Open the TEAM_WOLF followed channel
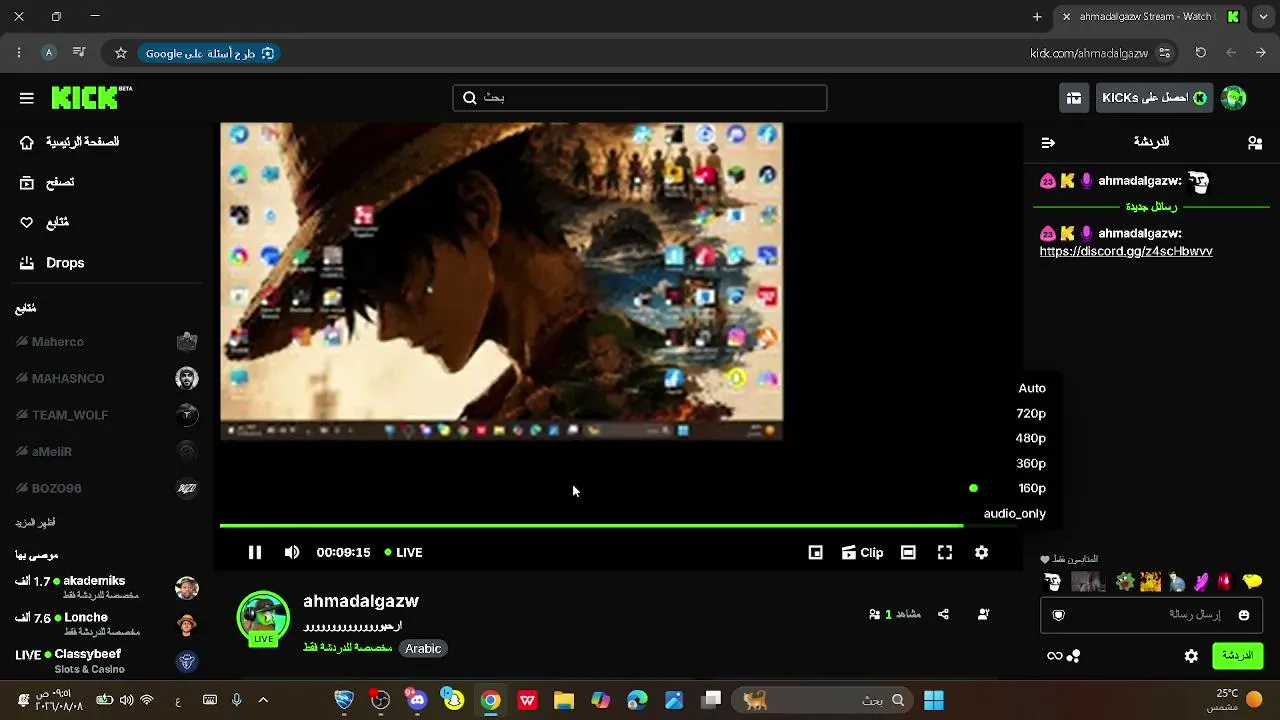1280x720 pixels. coord(106,415)
